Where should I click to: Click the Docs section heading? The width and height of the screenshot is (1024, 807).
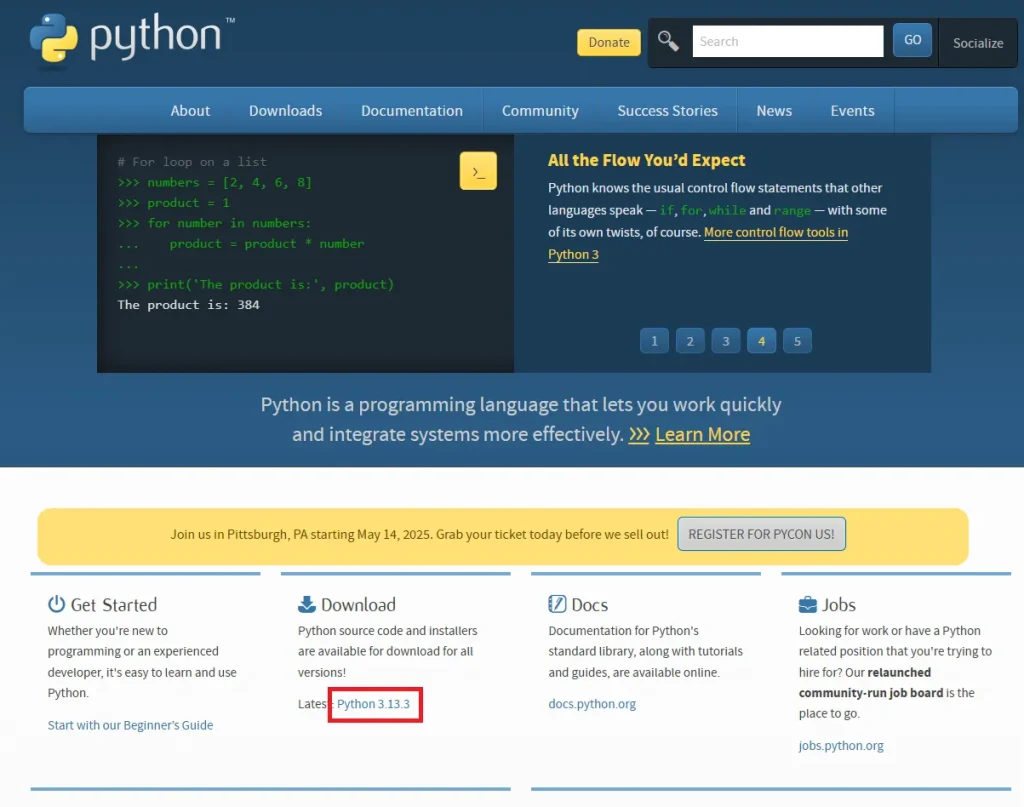coord(590,605)
